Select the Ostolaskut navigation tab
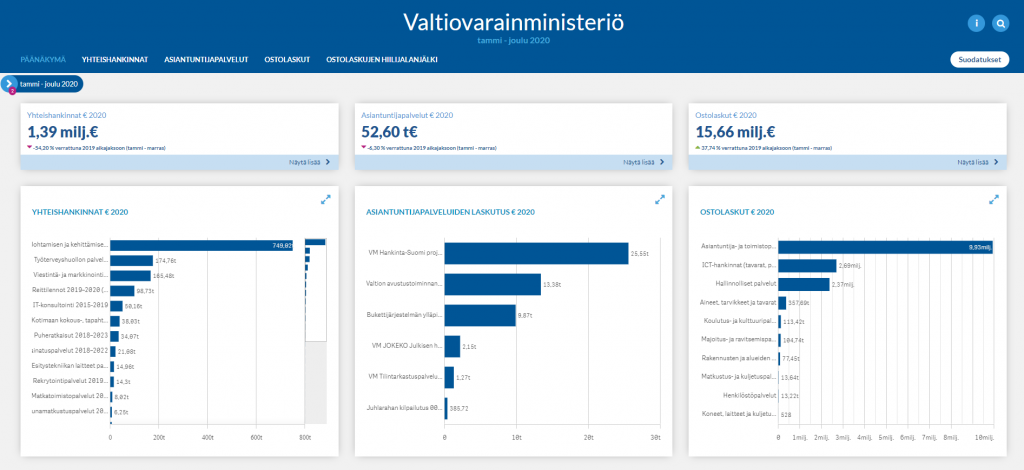This screenshot has height=470, width=1024. (x=287, y=60)
